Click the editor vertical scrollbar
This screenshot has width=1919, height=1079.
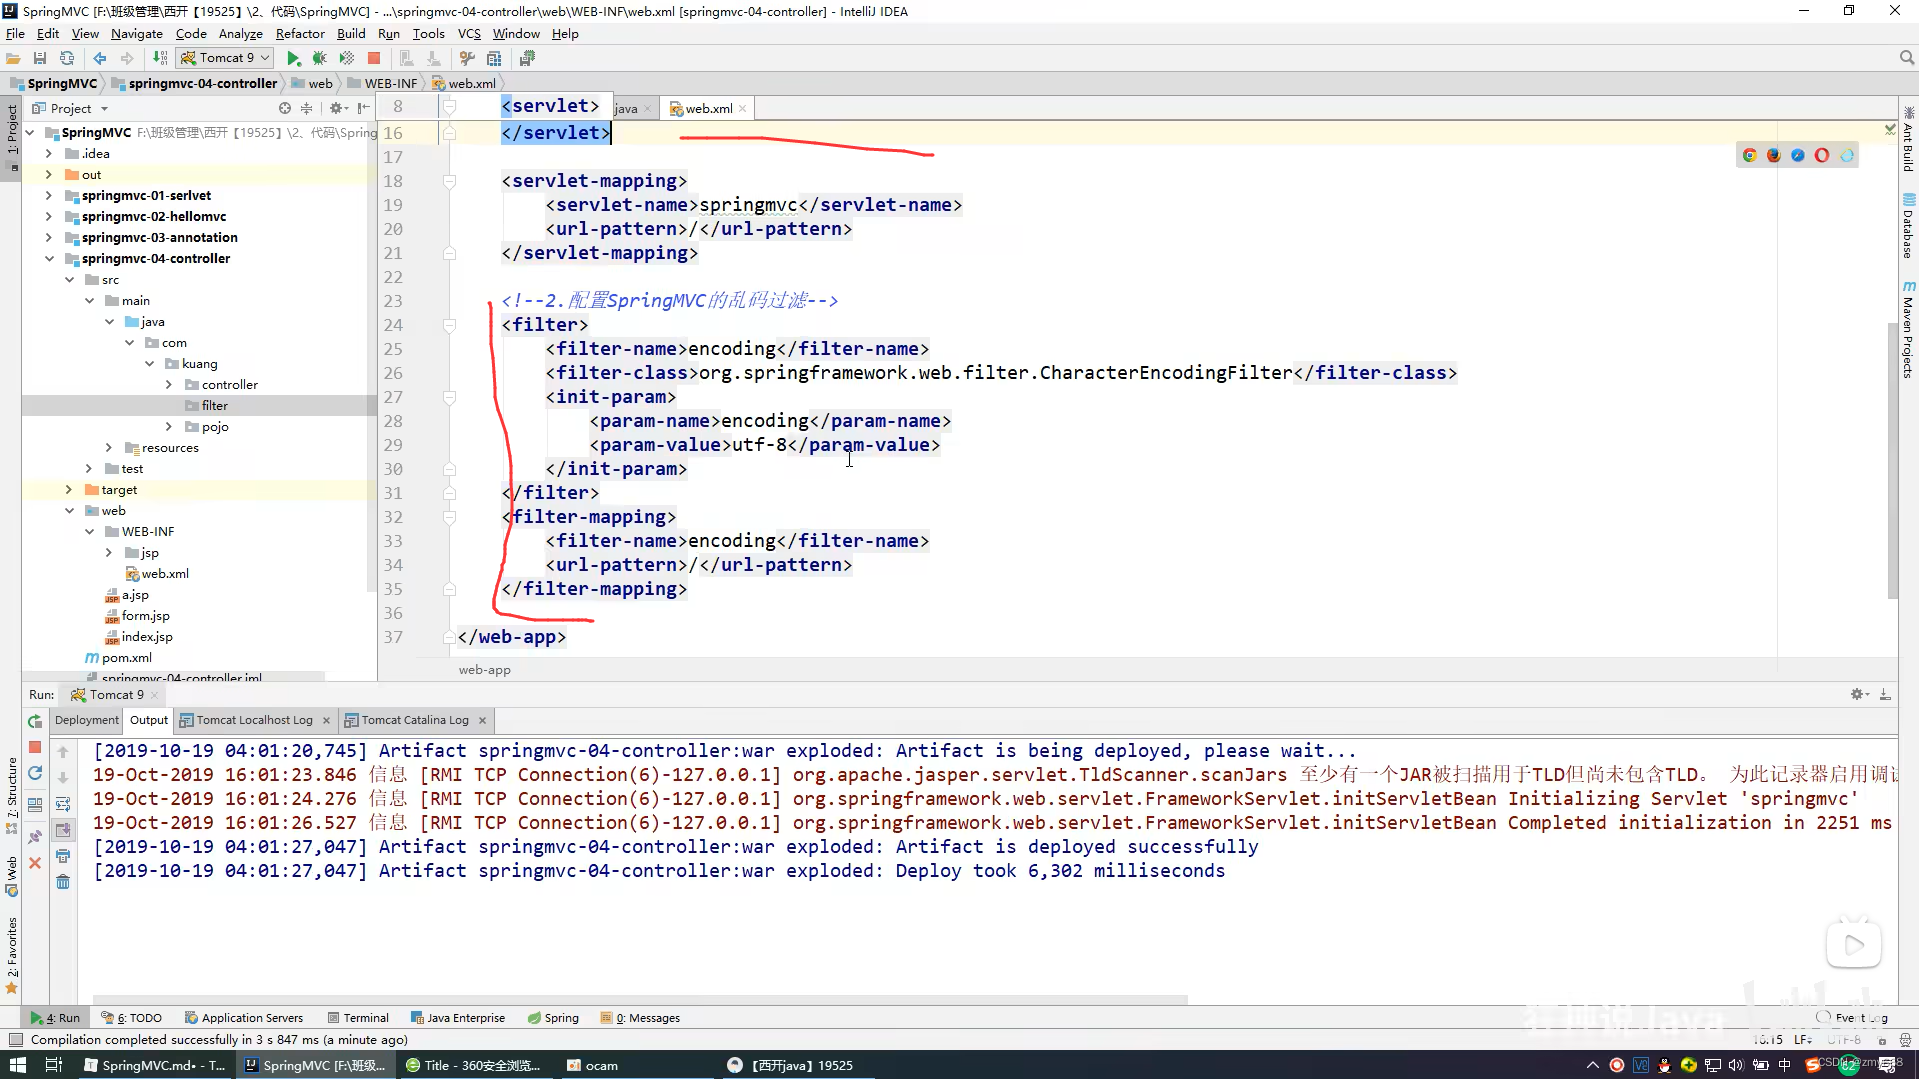pyautogui.click(x=1892, y=460)
